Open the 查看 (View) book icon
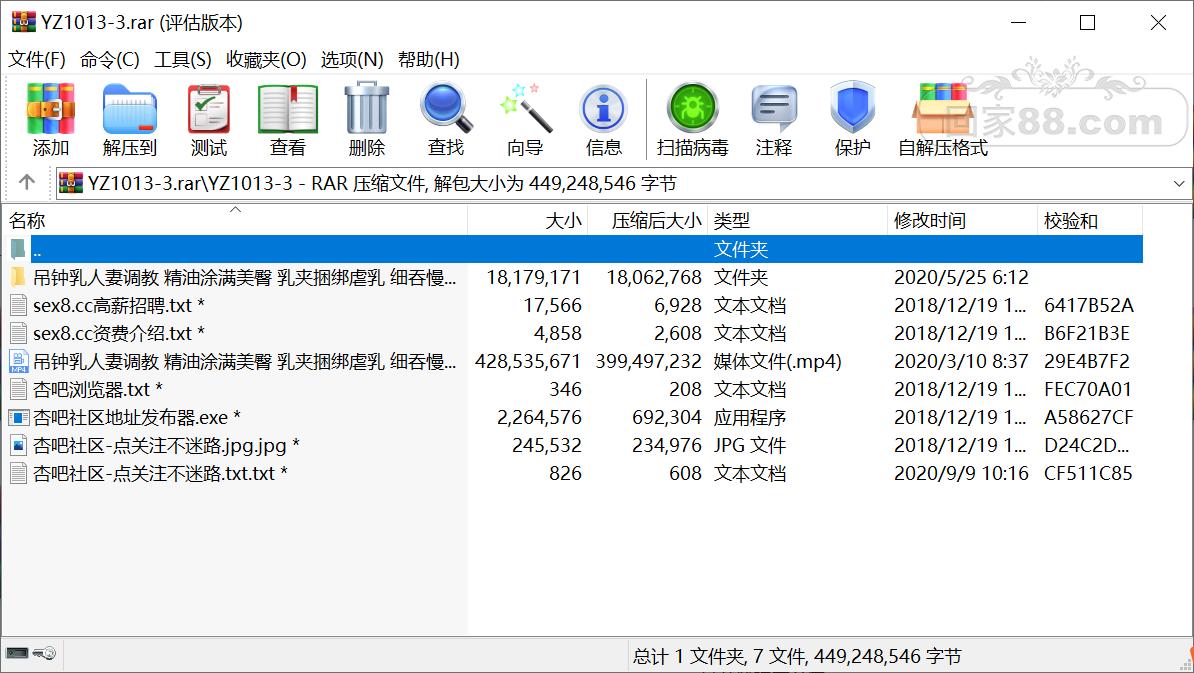This screenshot has width=1194, height=673. click(288, 120)
